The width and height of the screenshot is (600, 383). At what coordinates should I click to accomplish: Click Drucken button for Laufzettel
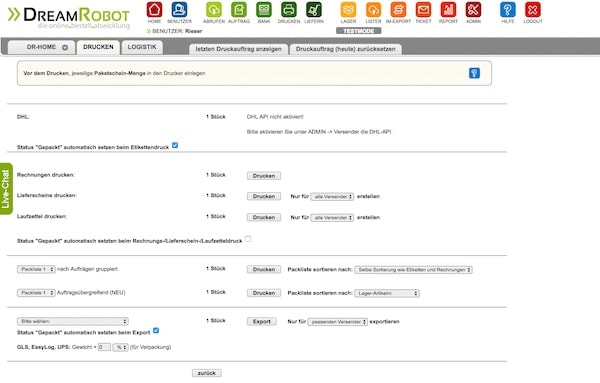click(x=264, y=217)
